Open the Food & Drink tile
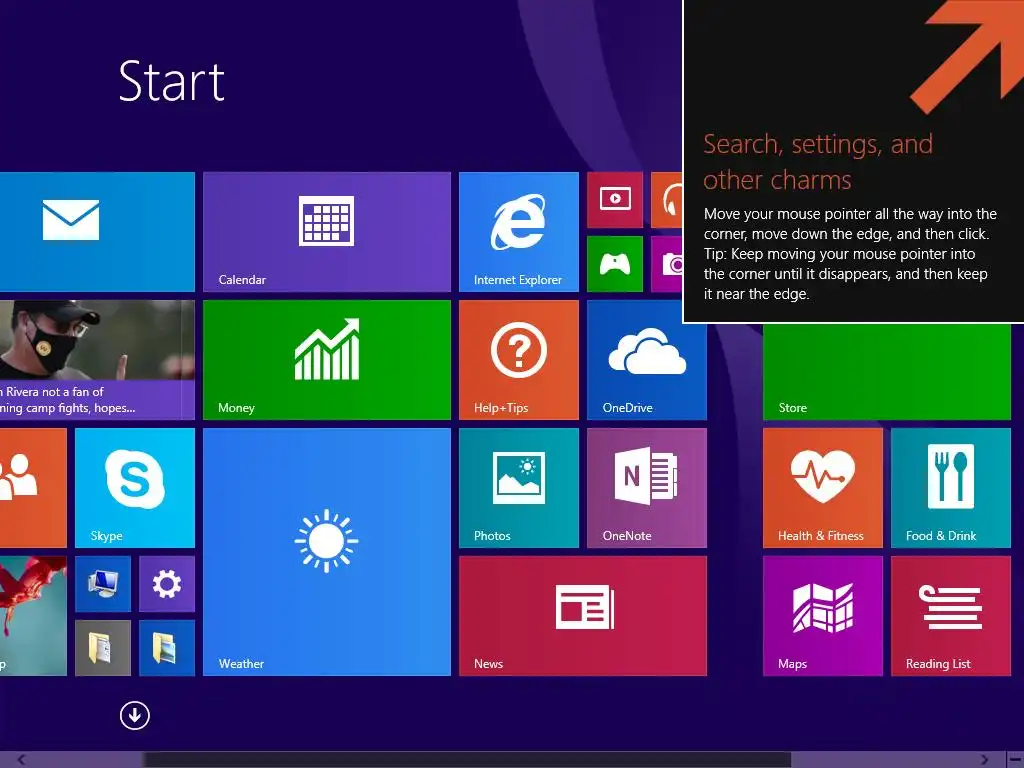The width and height of the screenshot is (1024, 768). (951, 488)
